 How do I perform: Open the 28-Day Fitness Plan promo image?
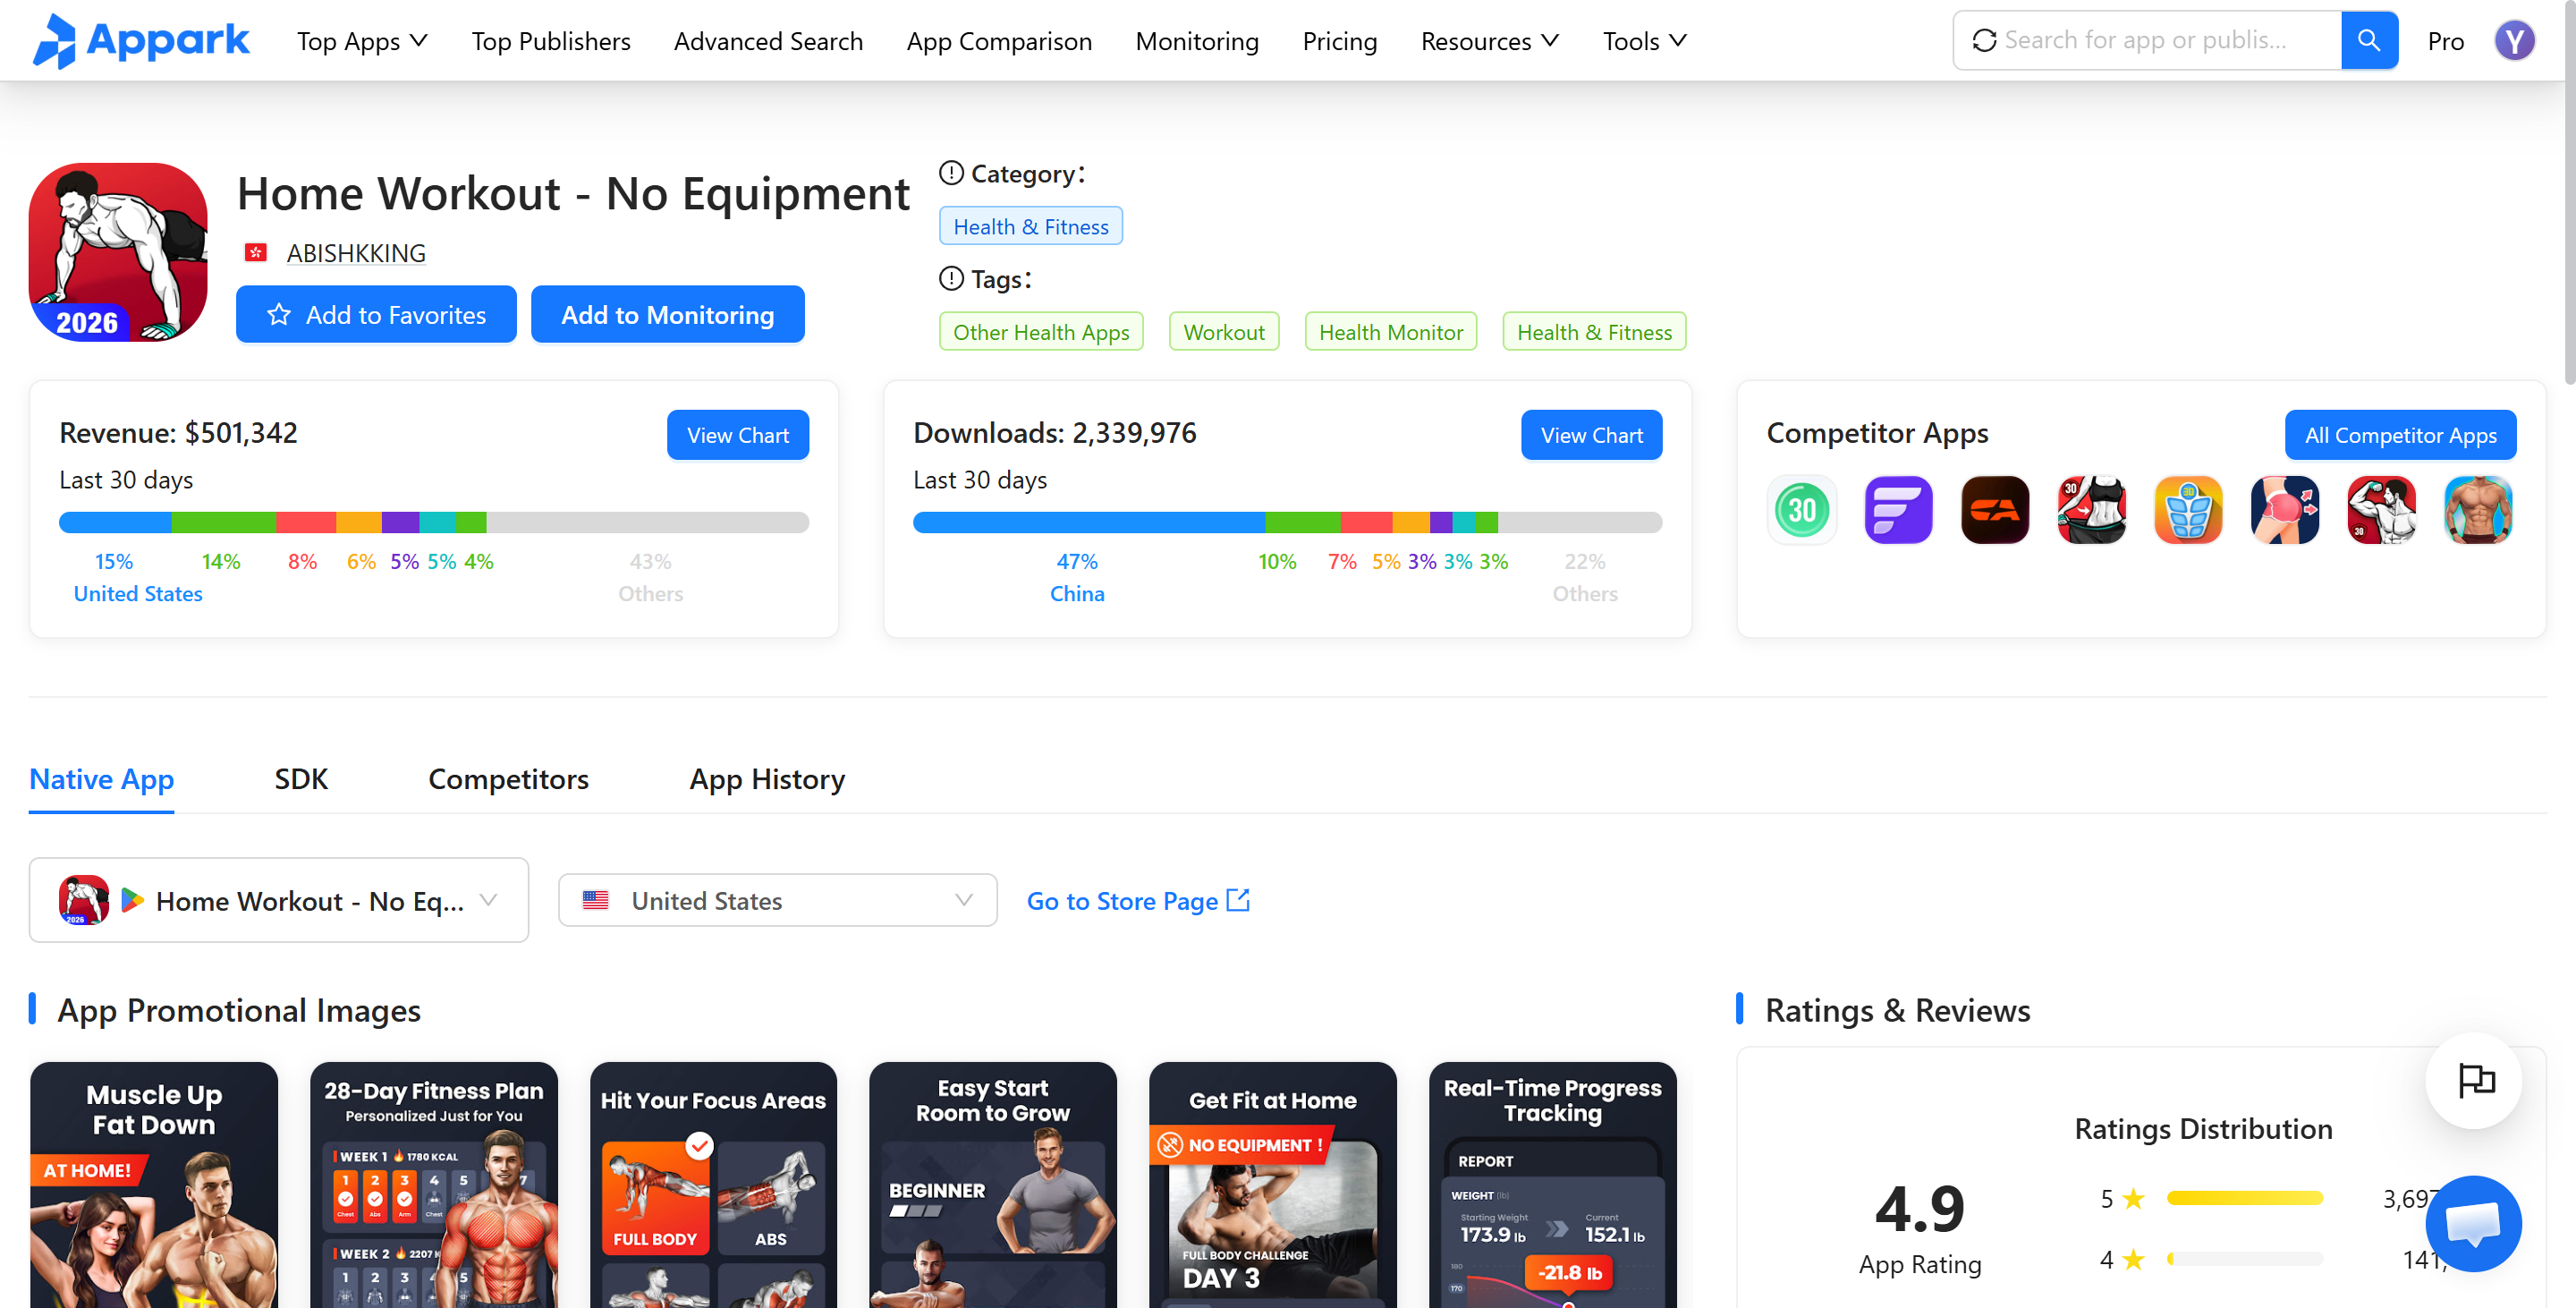434,1185
